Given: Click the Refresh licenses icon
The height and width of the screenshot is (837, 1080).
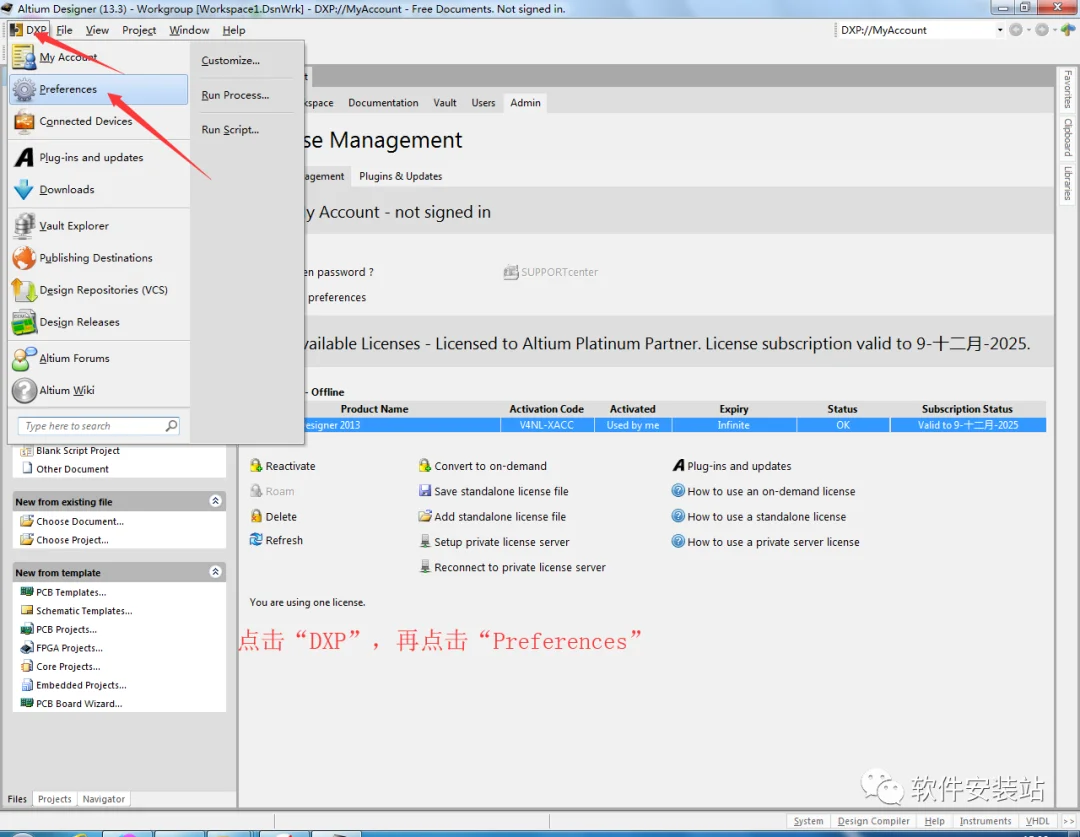Looking at the screenshot, I should 256,539.
